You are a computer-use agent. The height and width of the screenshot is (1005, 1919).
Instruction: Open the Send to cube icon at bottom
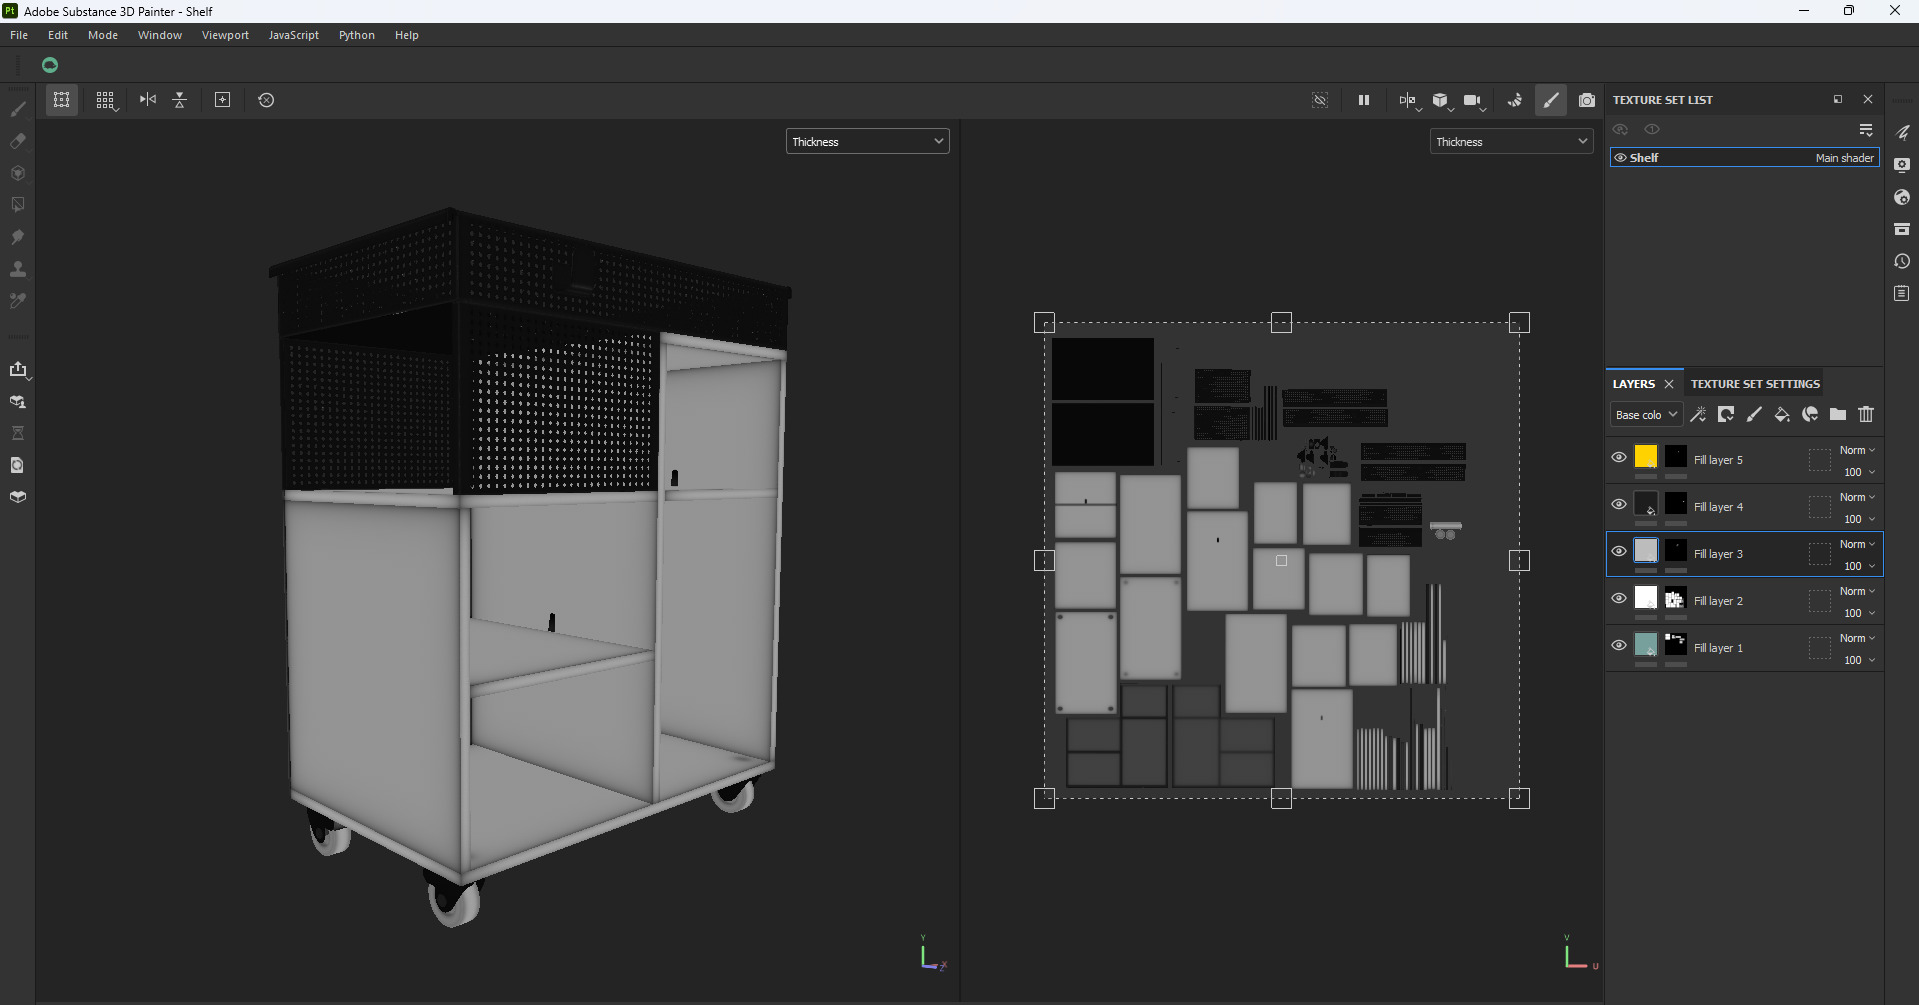pyautogui.click(x=18, y=497)
